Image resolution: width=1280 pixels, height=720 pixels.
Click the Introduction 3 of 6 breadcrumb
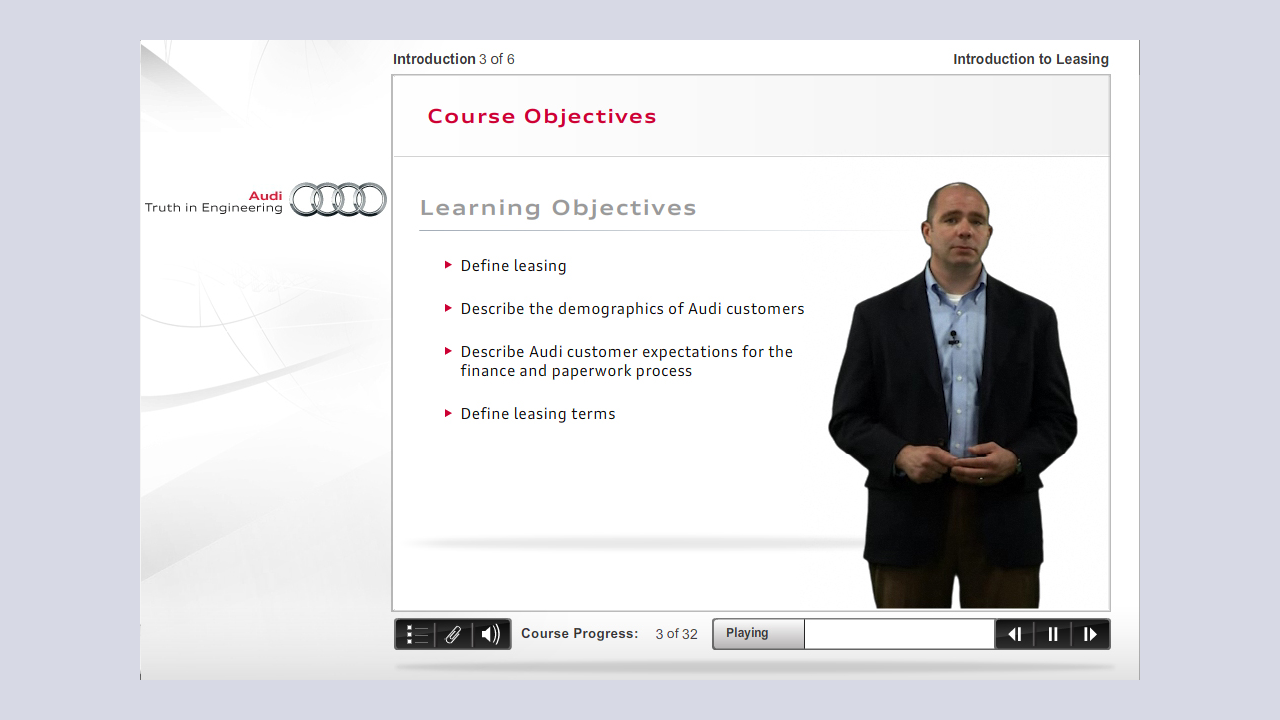click(x=454, y=59)
